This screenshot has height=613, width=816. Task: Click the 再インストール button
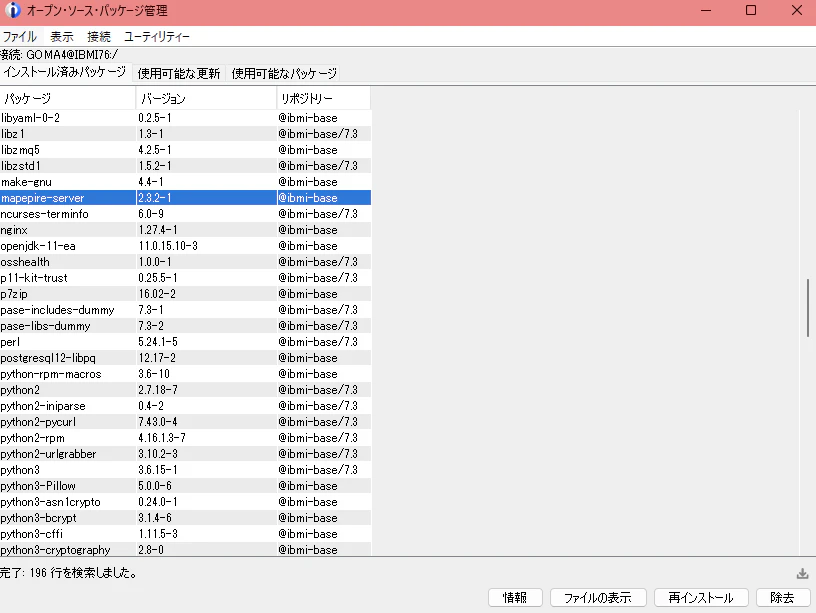[x=701, y=597]
